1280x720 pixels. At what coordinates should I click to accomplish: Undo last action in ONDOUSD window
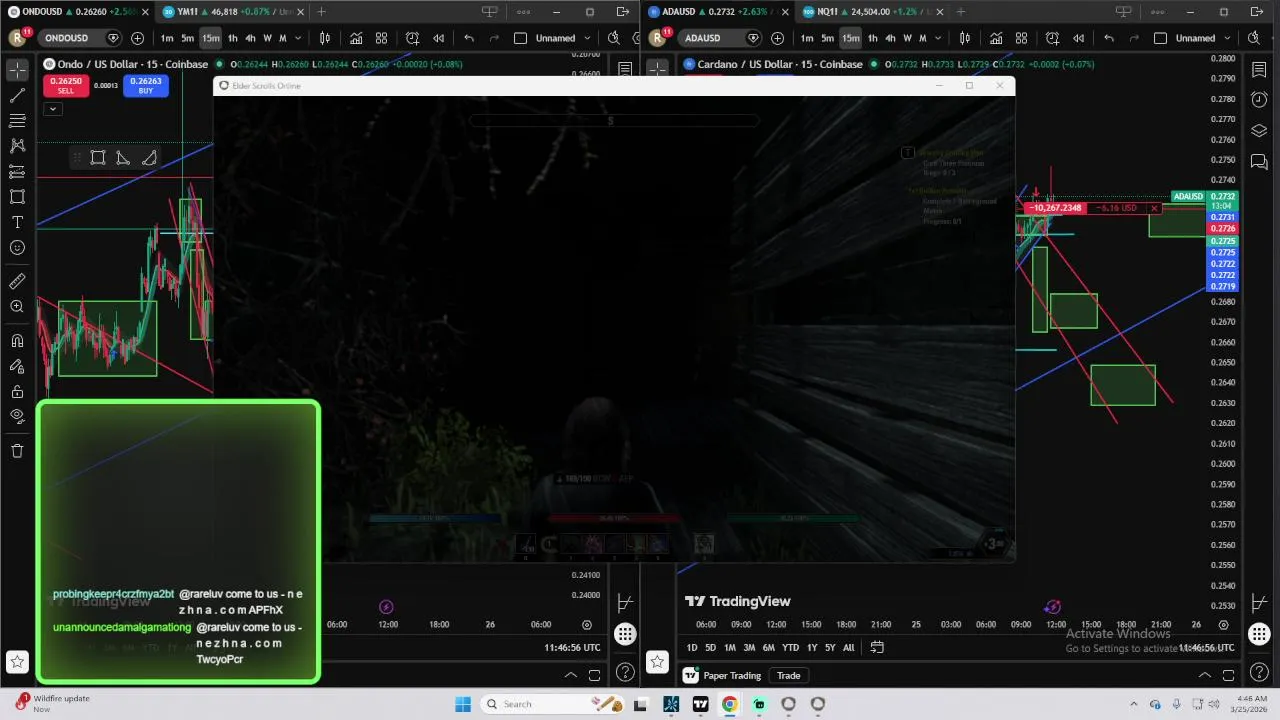pos(469,38)
